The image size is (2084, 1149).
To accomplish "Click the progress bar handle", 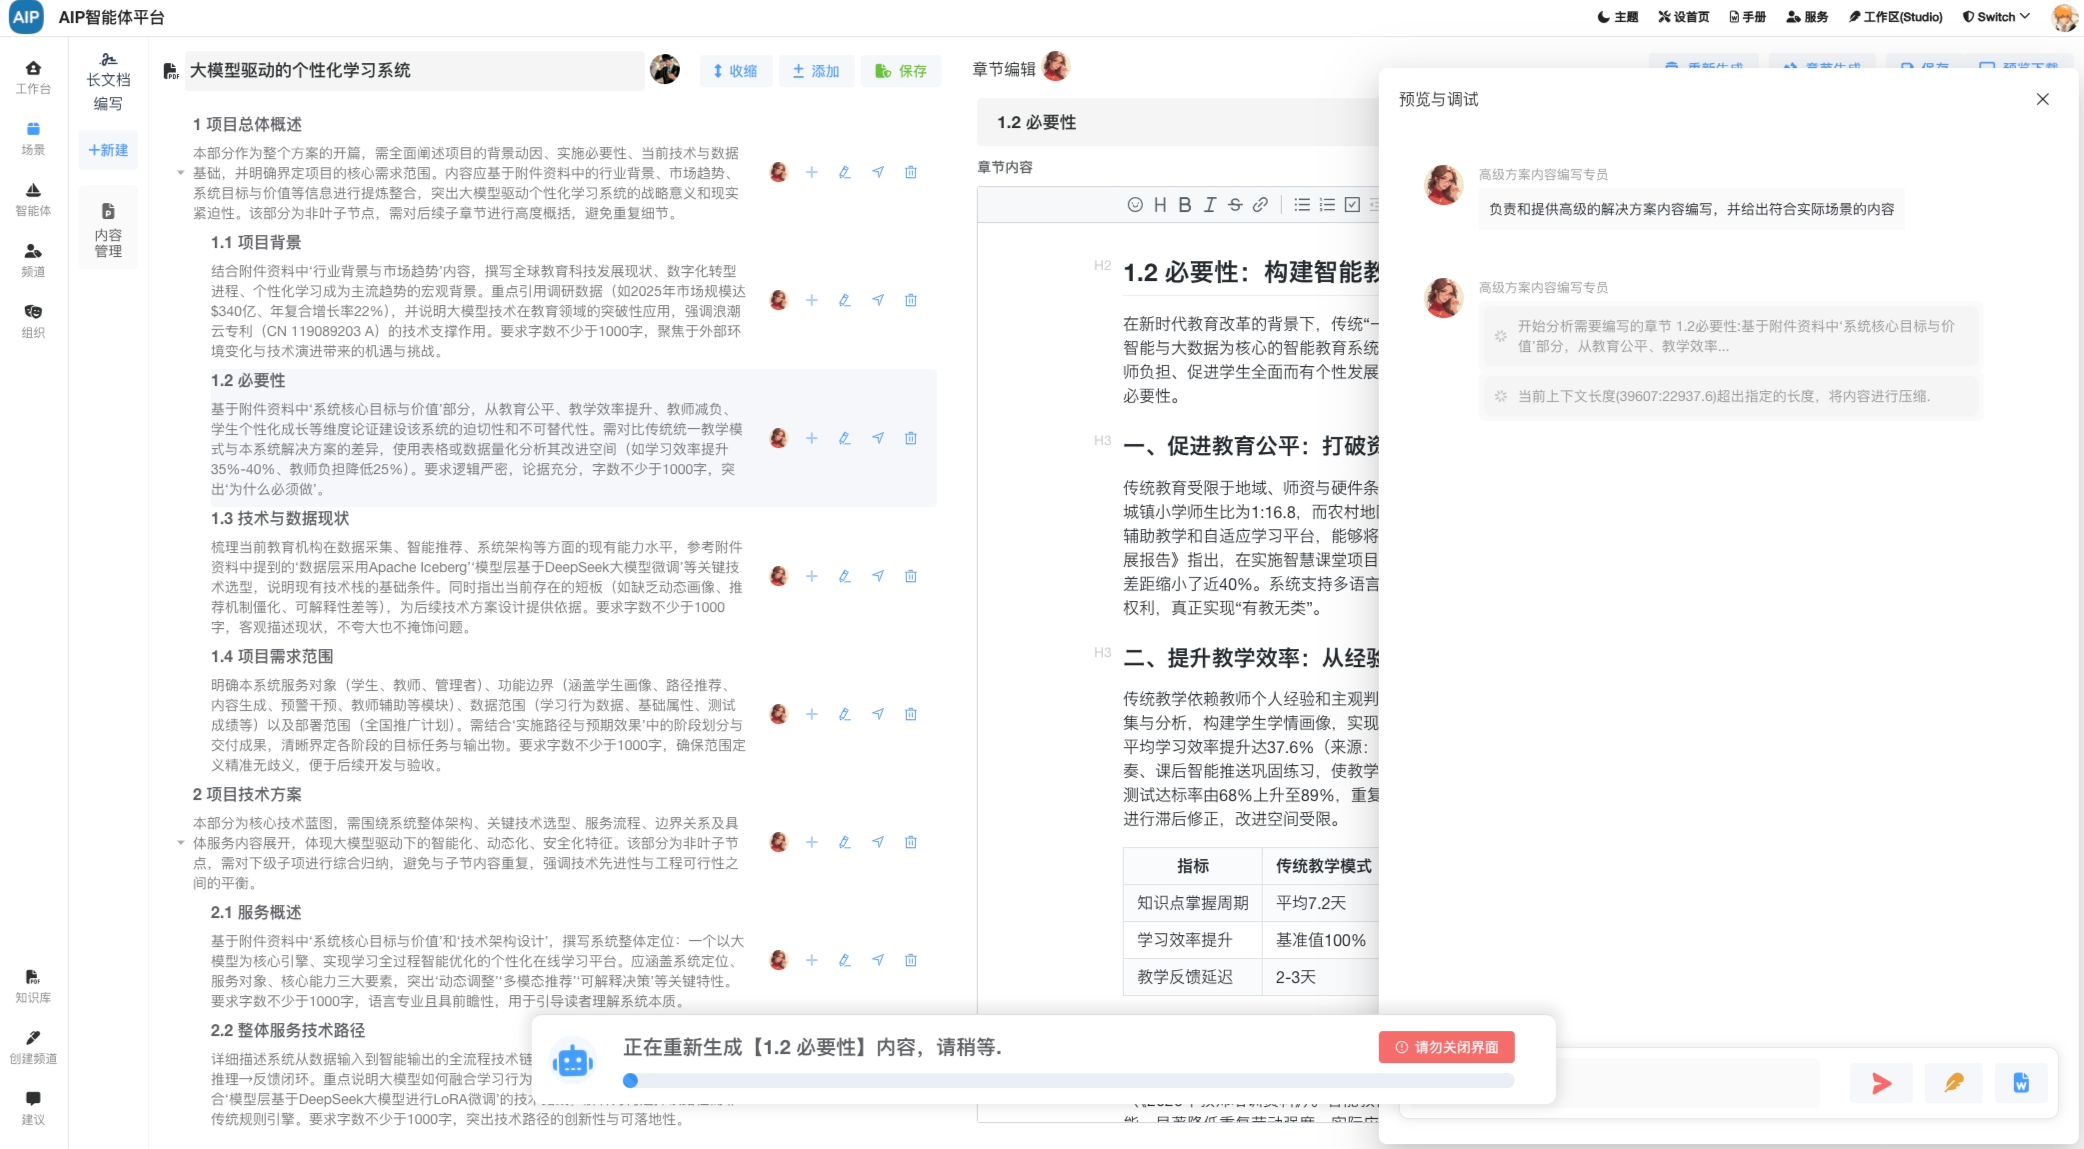I will 630,1081.
